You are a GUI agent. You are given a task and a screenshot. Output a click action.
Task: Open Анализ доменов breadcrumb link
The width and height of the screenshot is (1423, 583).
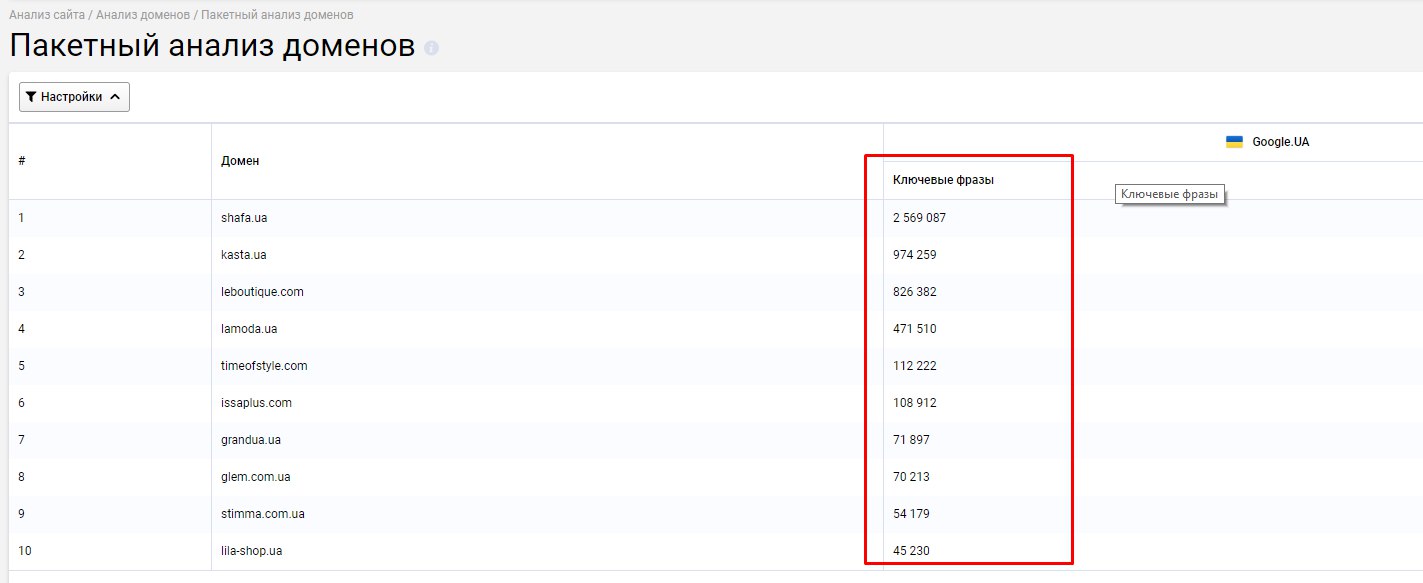point(143,16)
